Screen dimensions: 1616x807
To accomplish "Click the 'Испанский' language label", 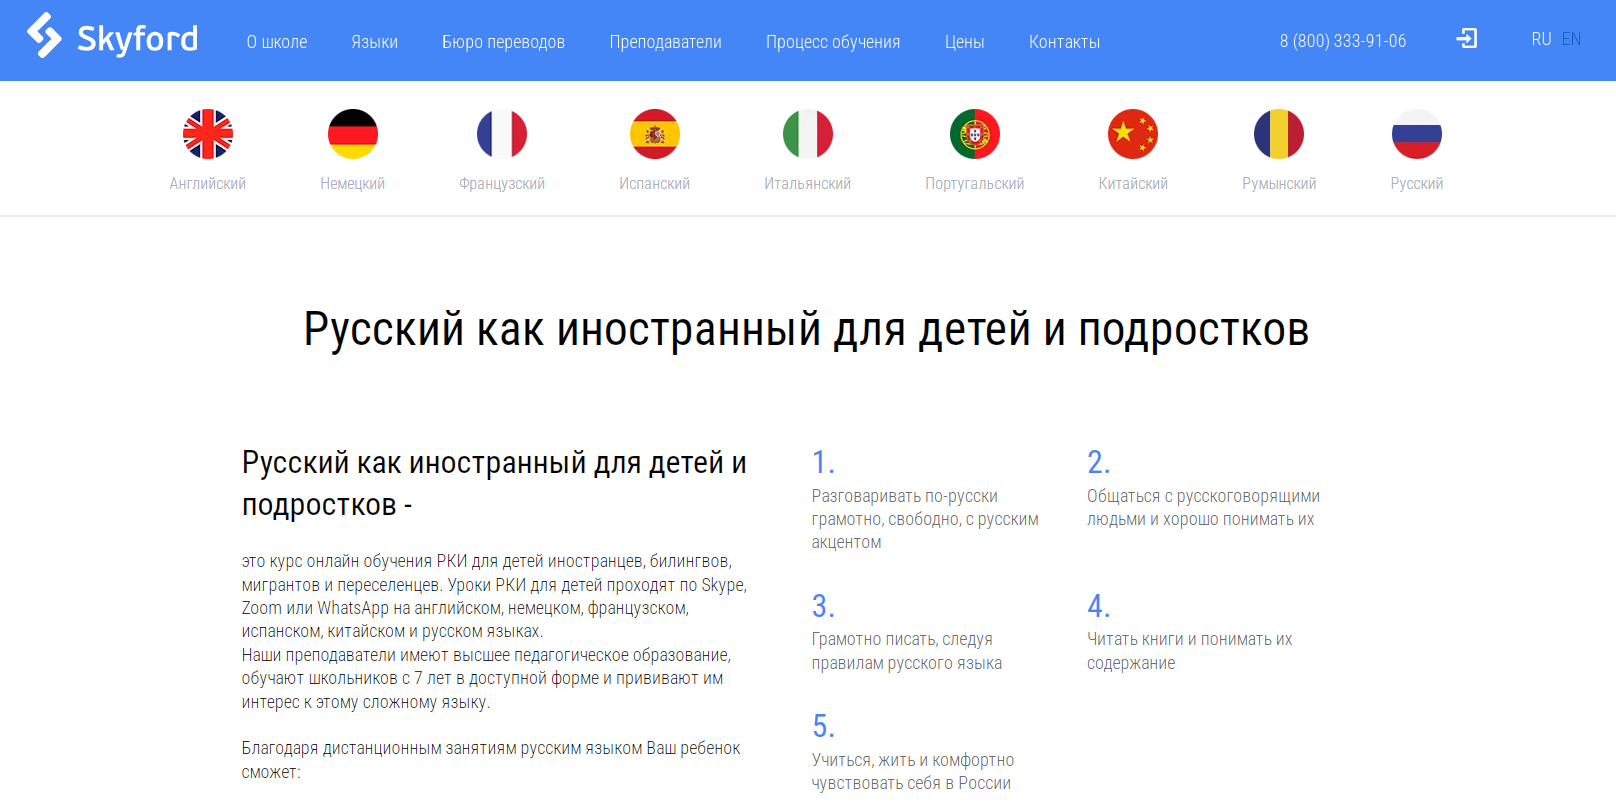I will click(x=655, y=184).
